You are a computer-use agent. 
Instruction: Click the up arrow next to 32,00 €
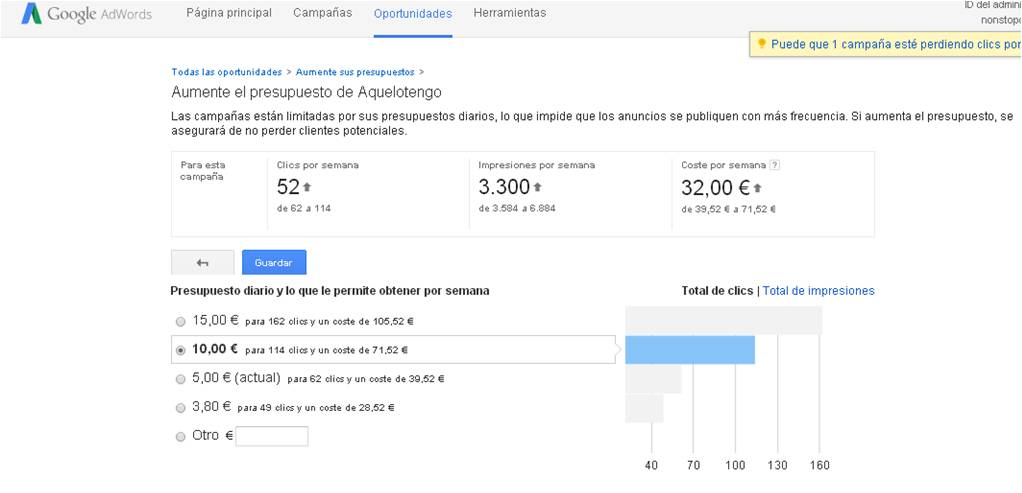pyautogui.click(x=757, y=188)
